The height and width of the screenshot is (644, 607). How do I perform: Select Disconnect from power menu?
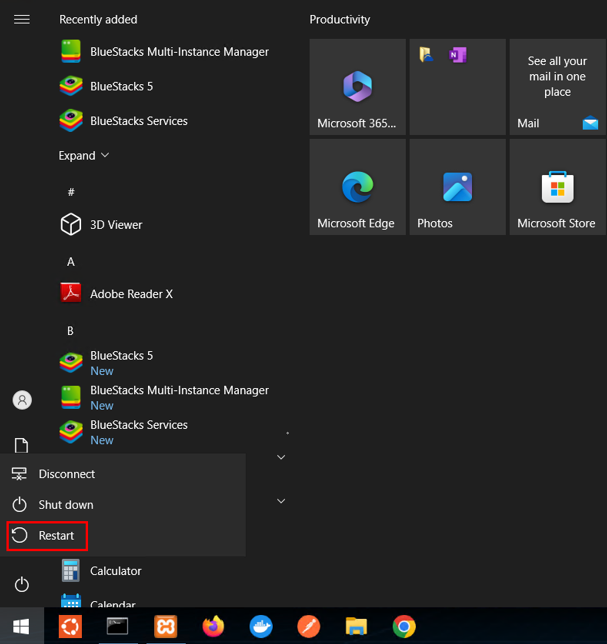coord(123,474)
